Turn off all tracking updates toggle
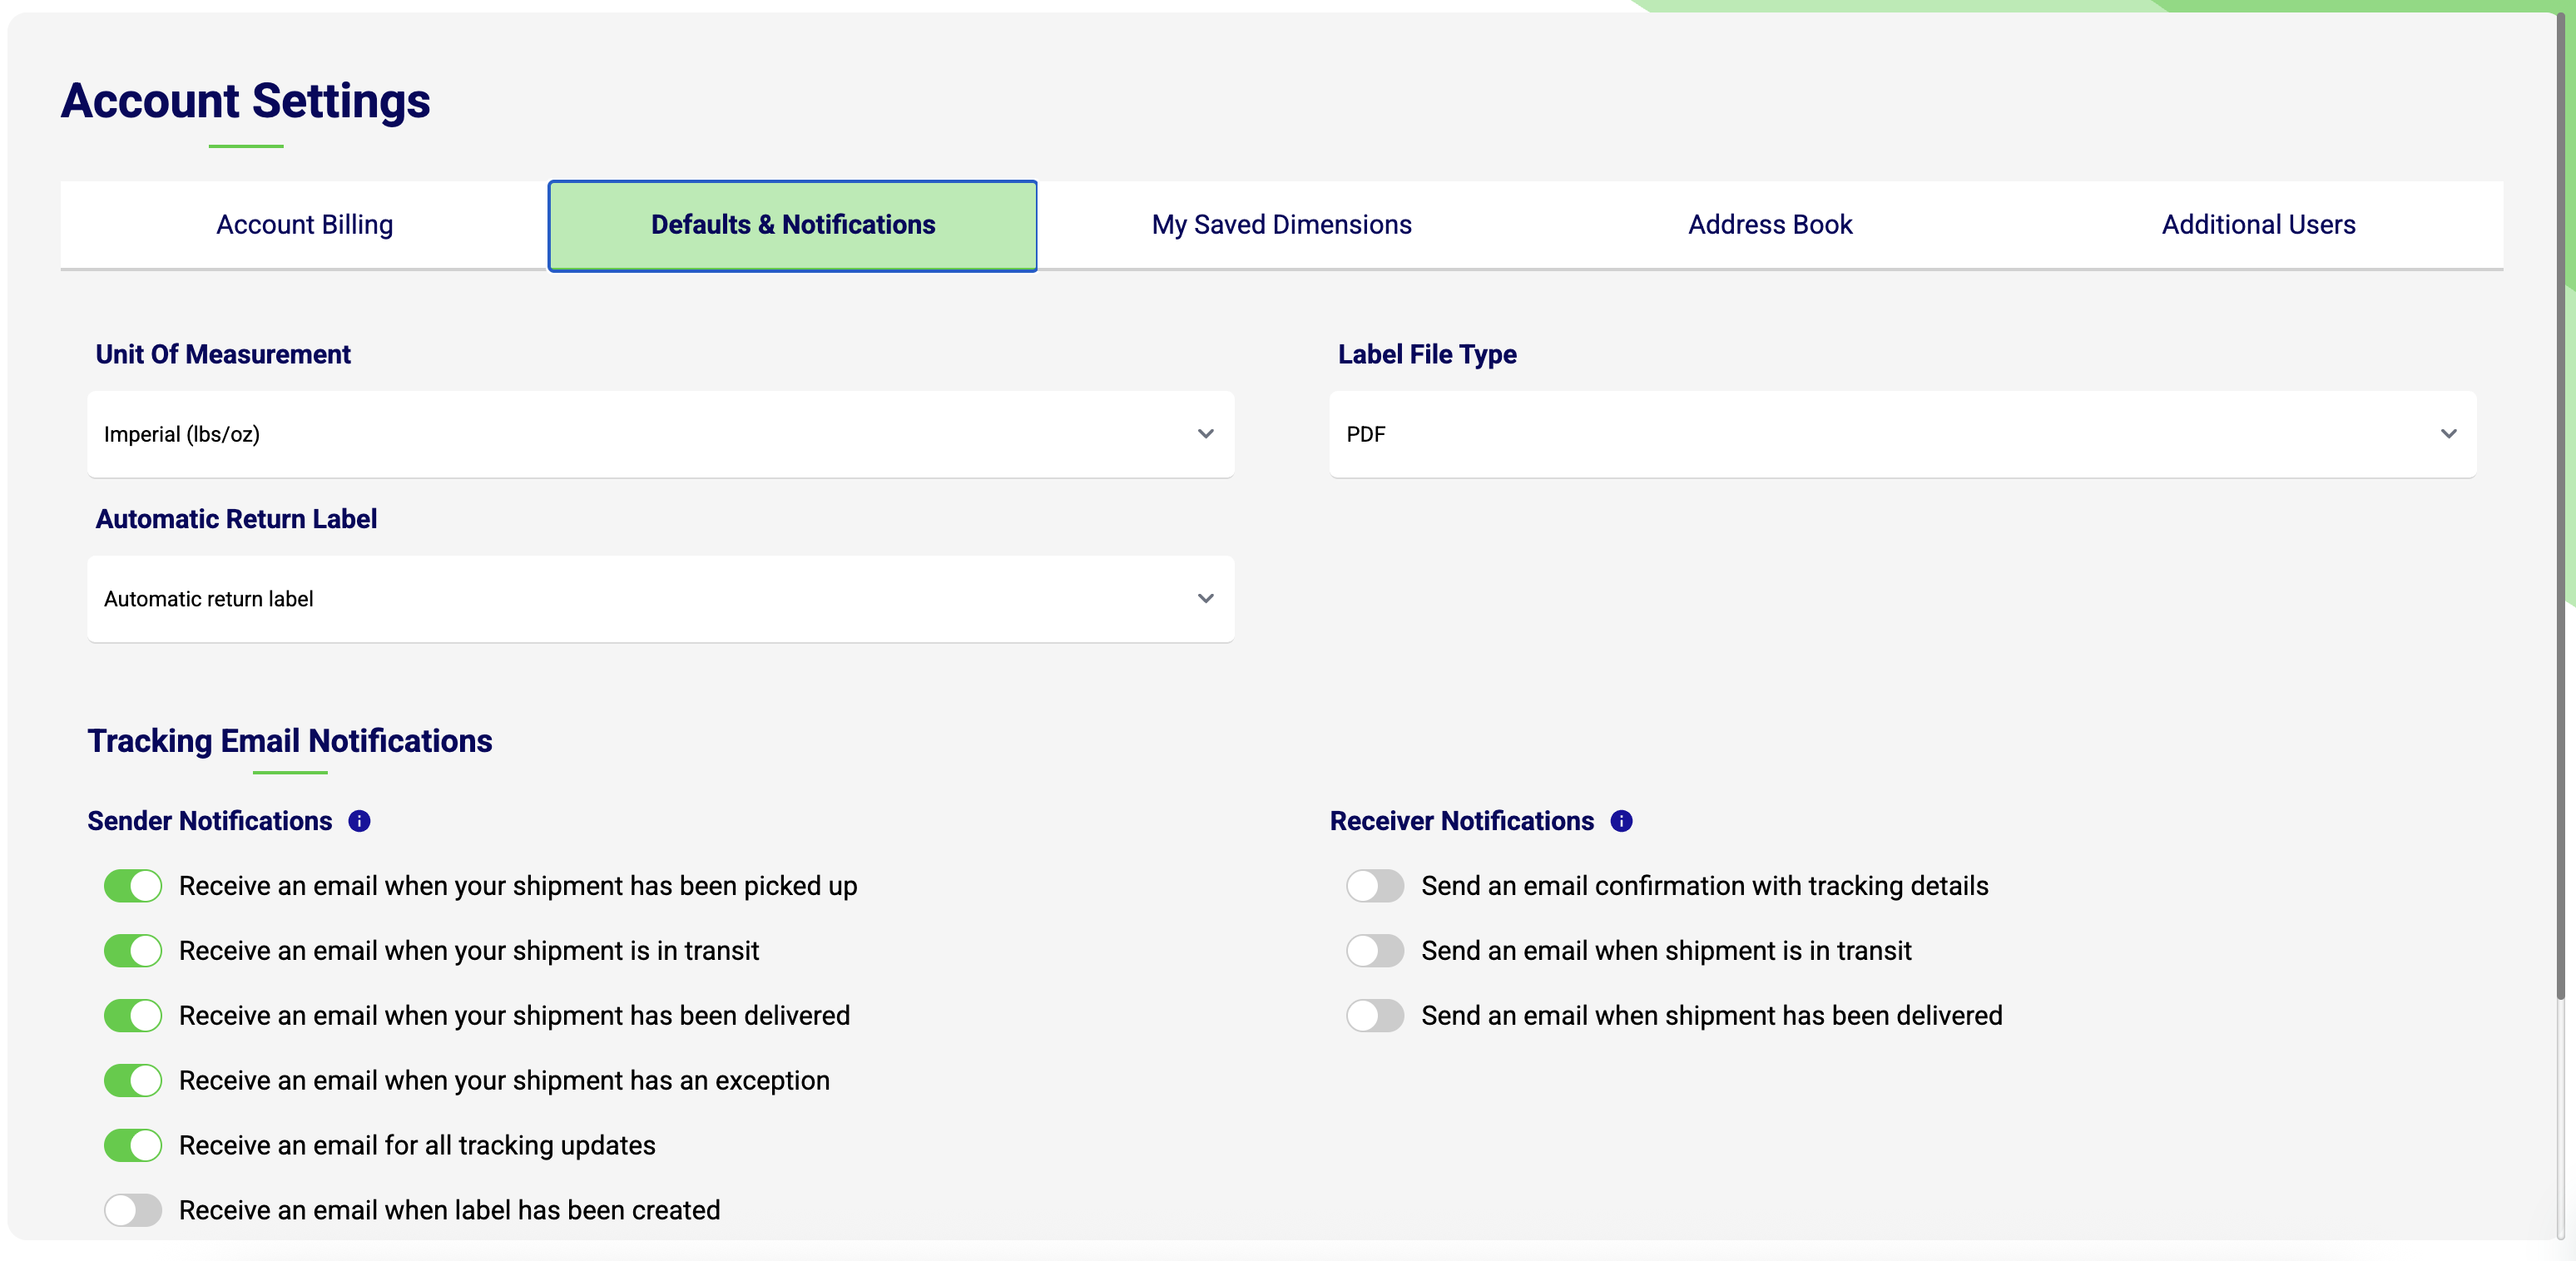Viewport: 2576px width, 1261px height. click(x=133, y=1146)
